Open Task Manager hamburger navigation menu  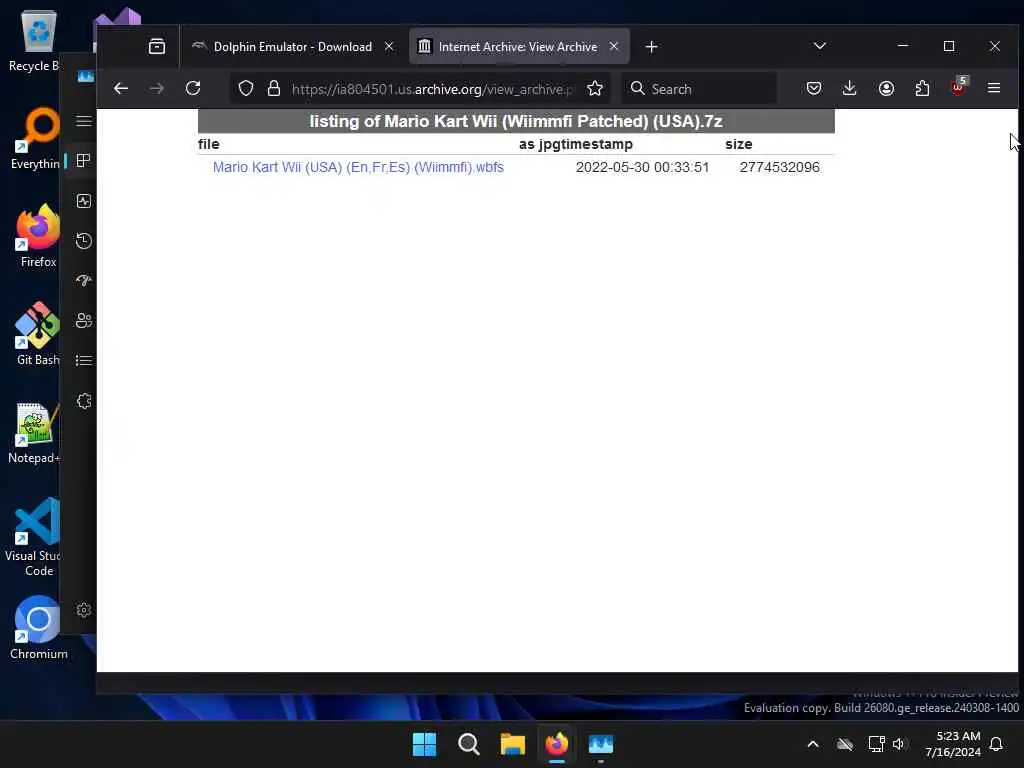pyautogui.click(x=84, y=121)
